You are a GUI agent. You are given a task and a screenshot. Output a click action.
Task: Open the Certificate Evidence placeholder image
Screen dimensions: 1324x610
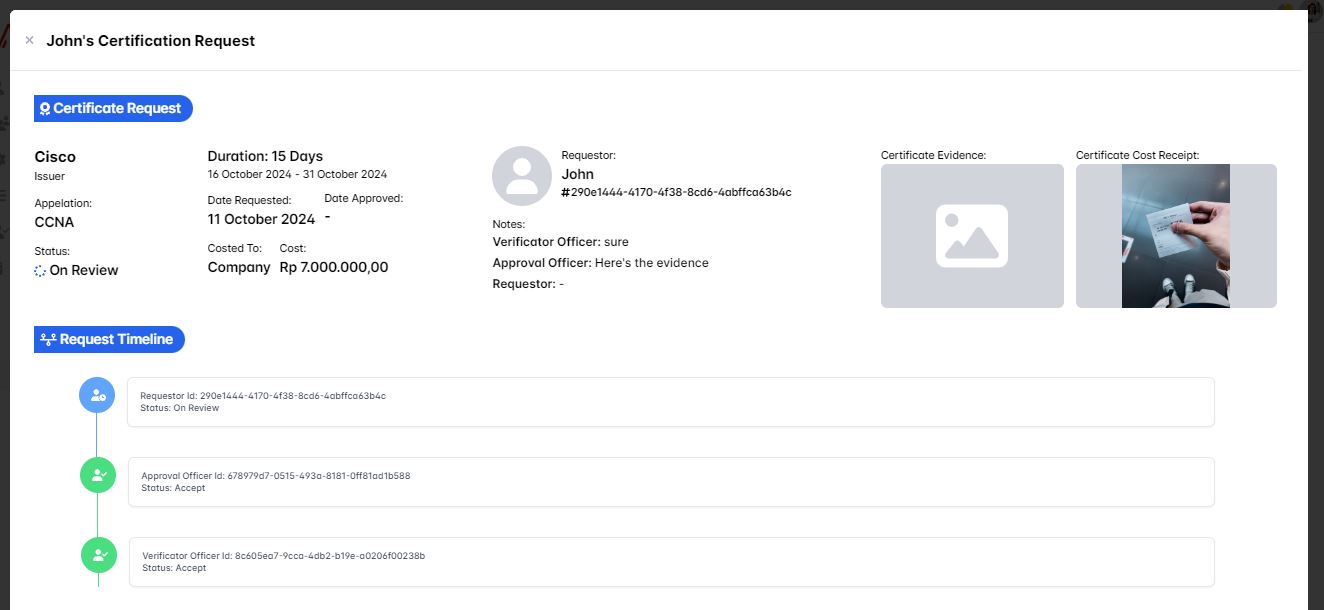point(971,236)
